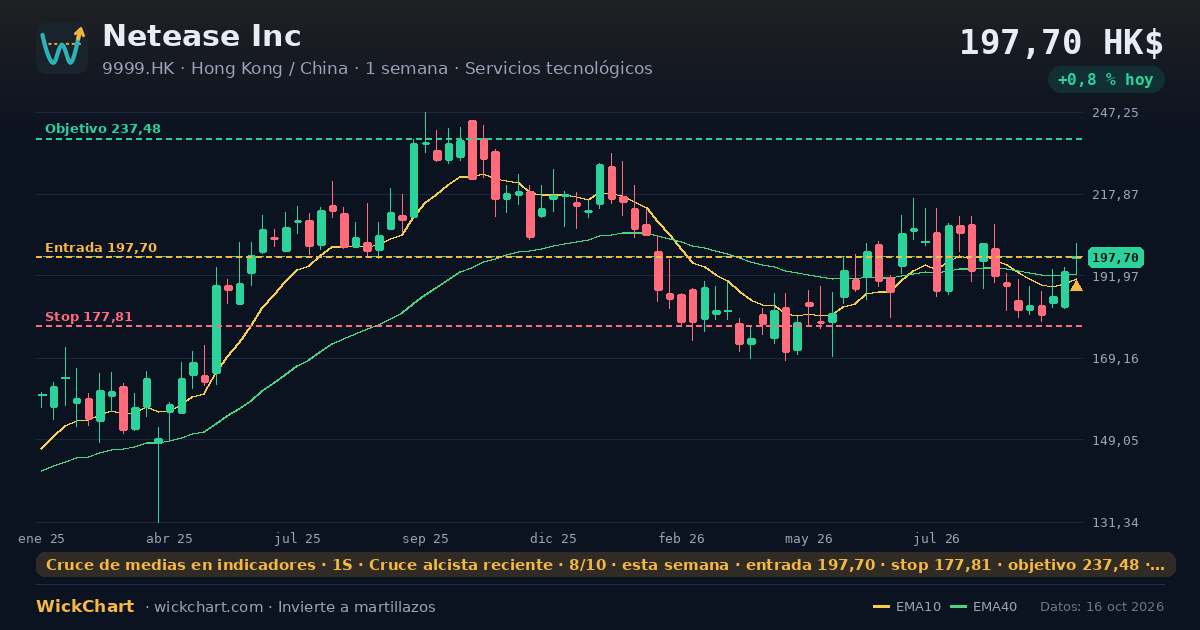
Task: Click the jul 26 date label
Action: 937,538
